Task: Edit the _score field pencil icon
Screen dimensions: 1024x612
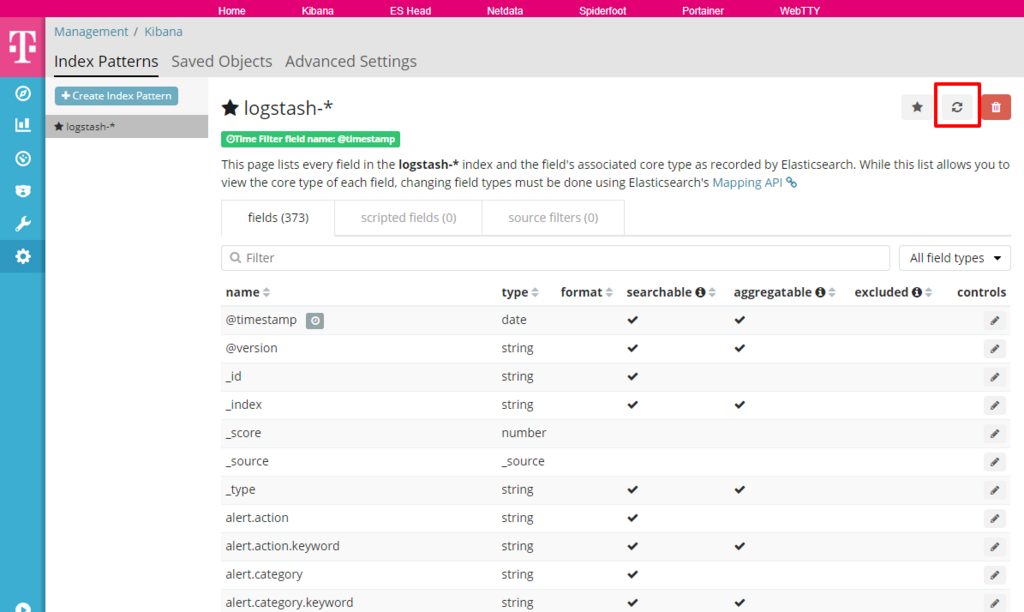Action: (995, 433)
